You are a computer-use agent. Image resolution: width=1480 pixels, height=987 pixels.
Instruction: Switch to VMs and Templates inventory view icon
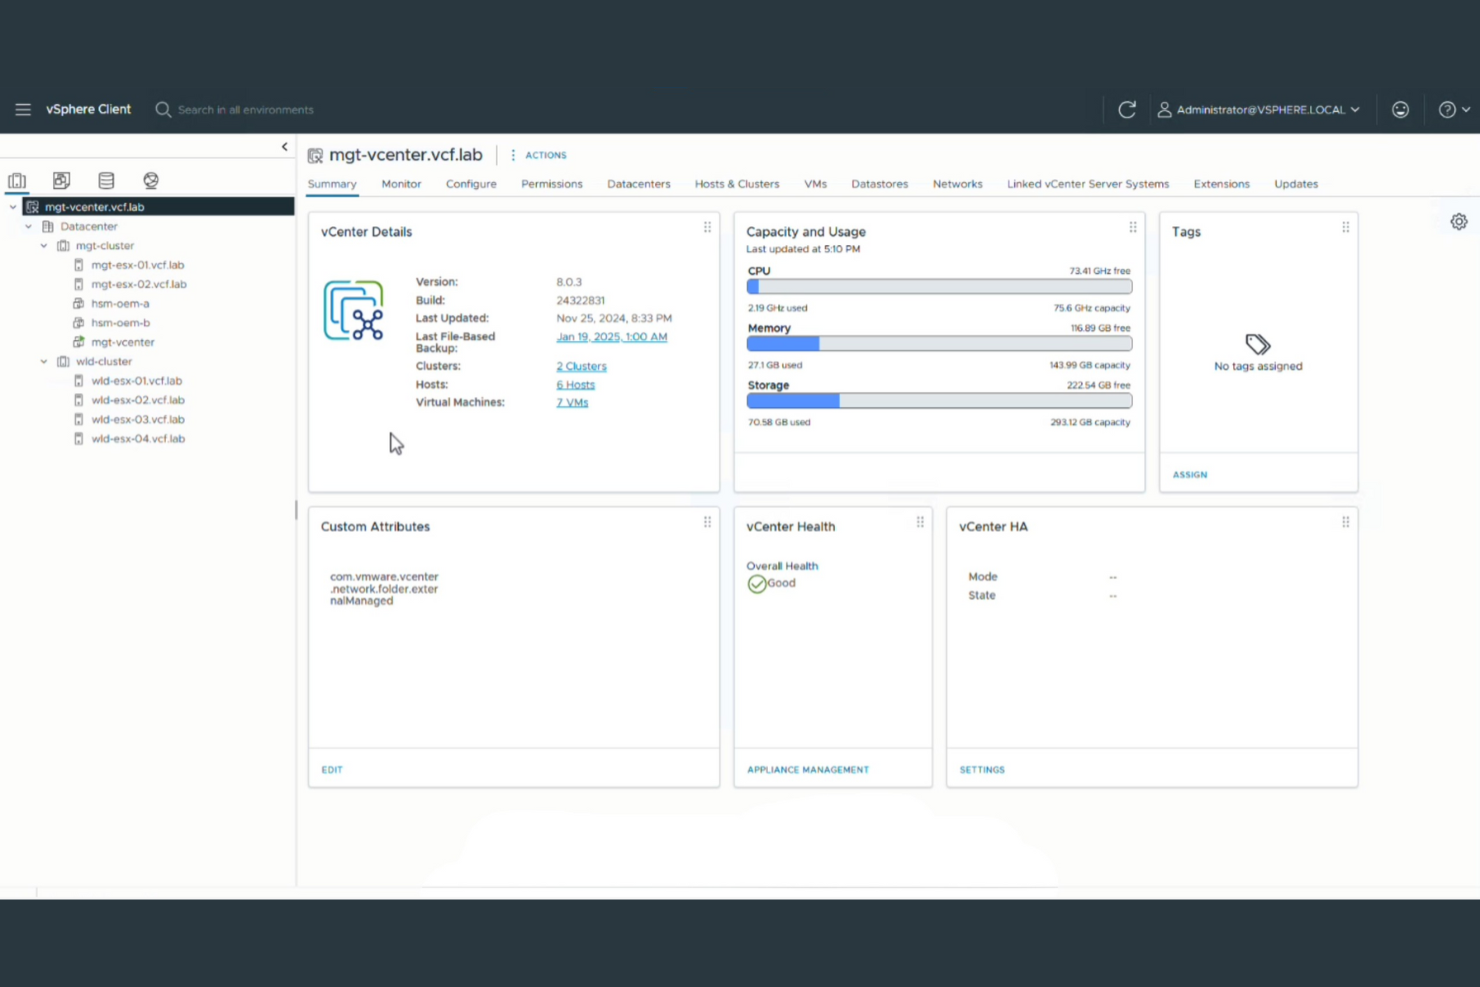pyautogui.click(x=61, y=181)
